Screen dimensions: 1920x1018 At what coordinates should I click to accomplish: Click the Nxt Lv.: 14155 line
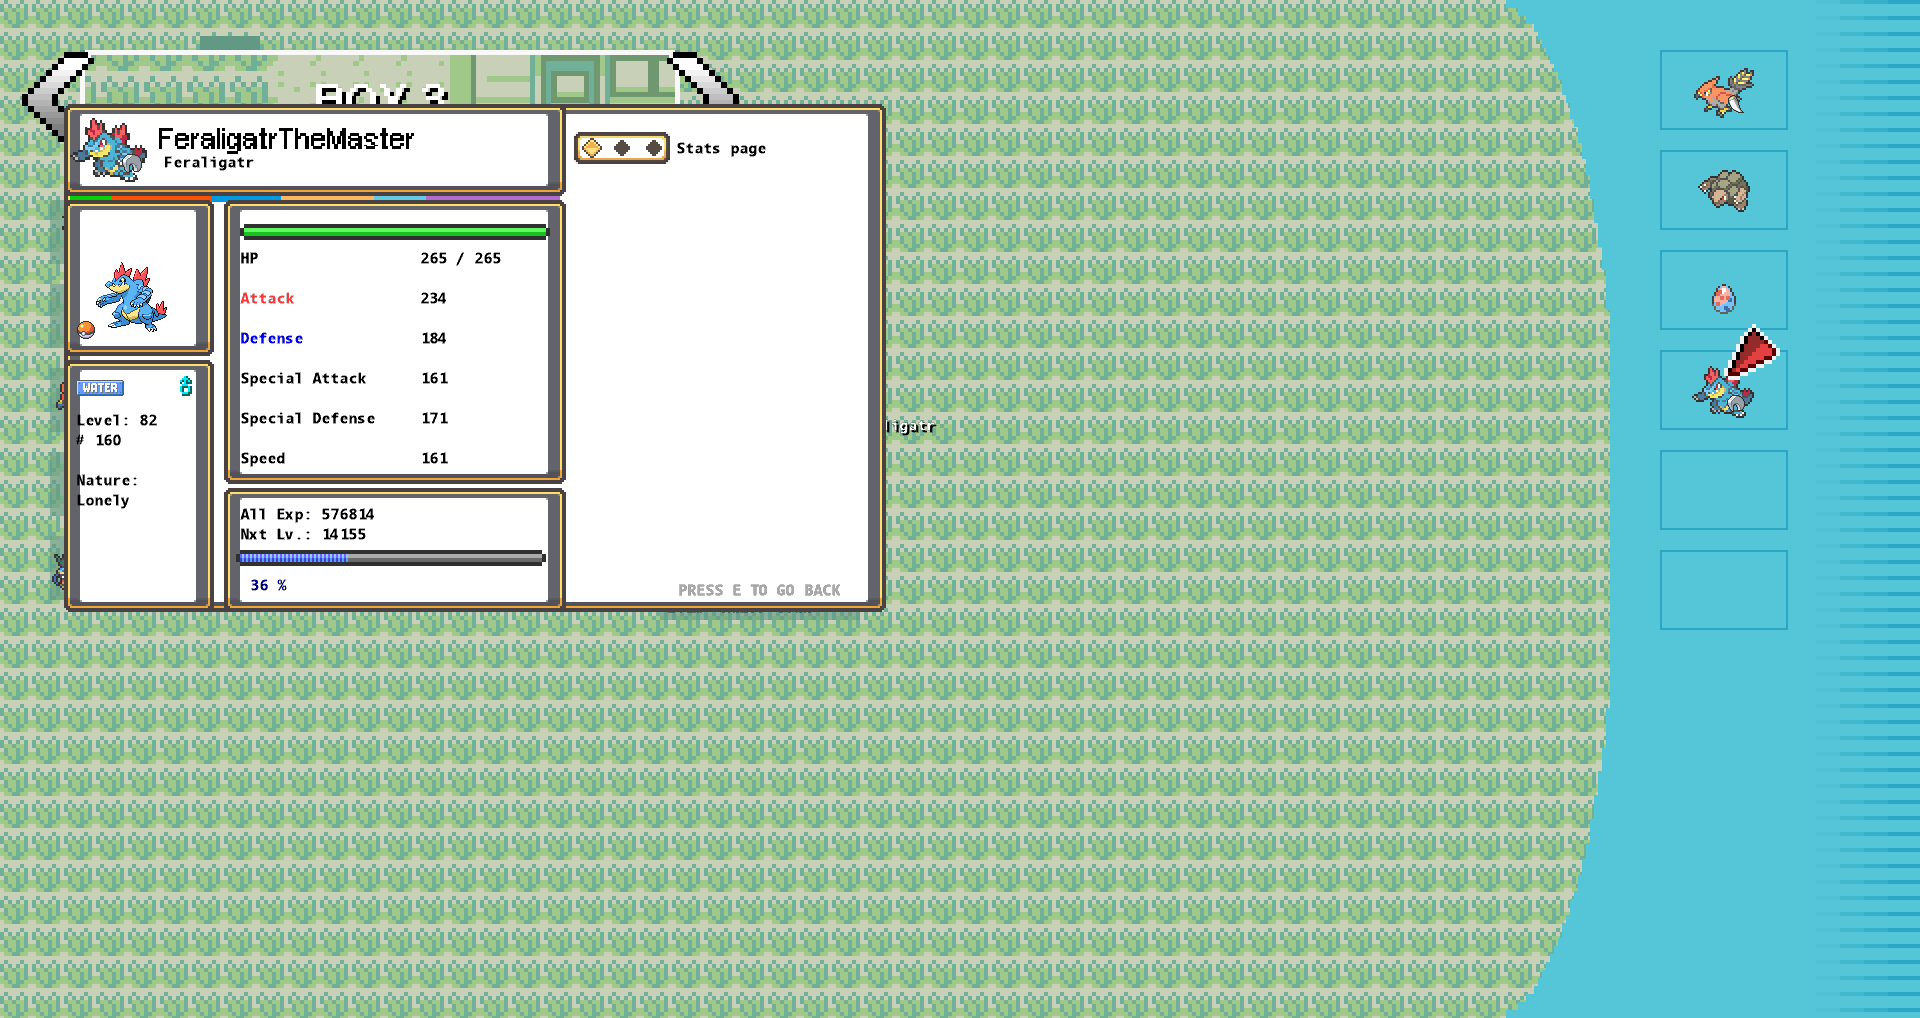303,534
